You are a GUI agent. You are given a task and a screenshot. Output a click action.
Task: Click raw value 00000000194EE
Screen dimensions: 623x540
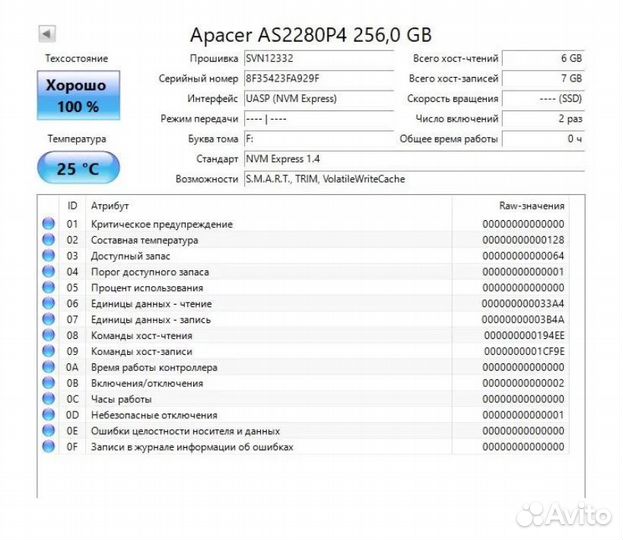coord(524,335)
